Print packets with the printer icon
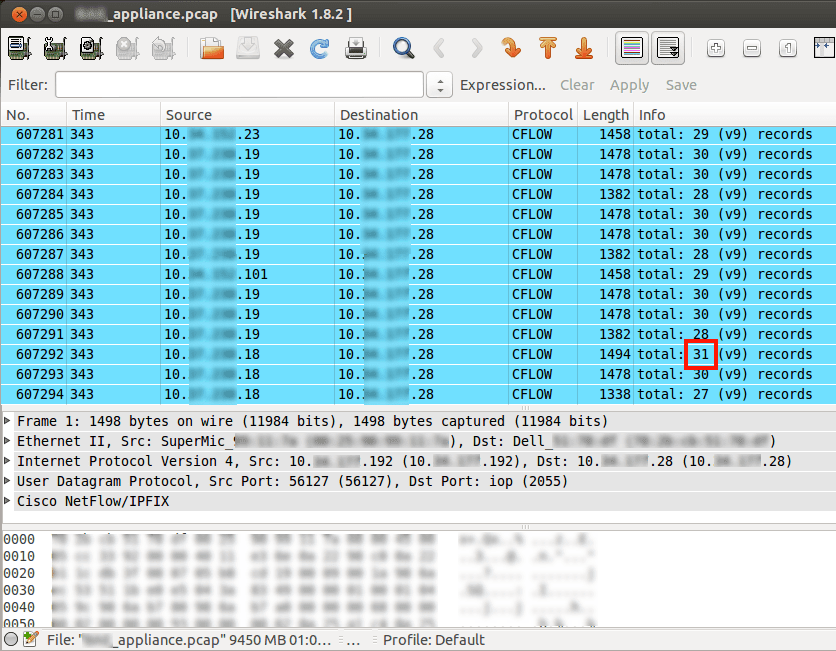836x651 pixels. pyautogui.click(x=356, y=48)
